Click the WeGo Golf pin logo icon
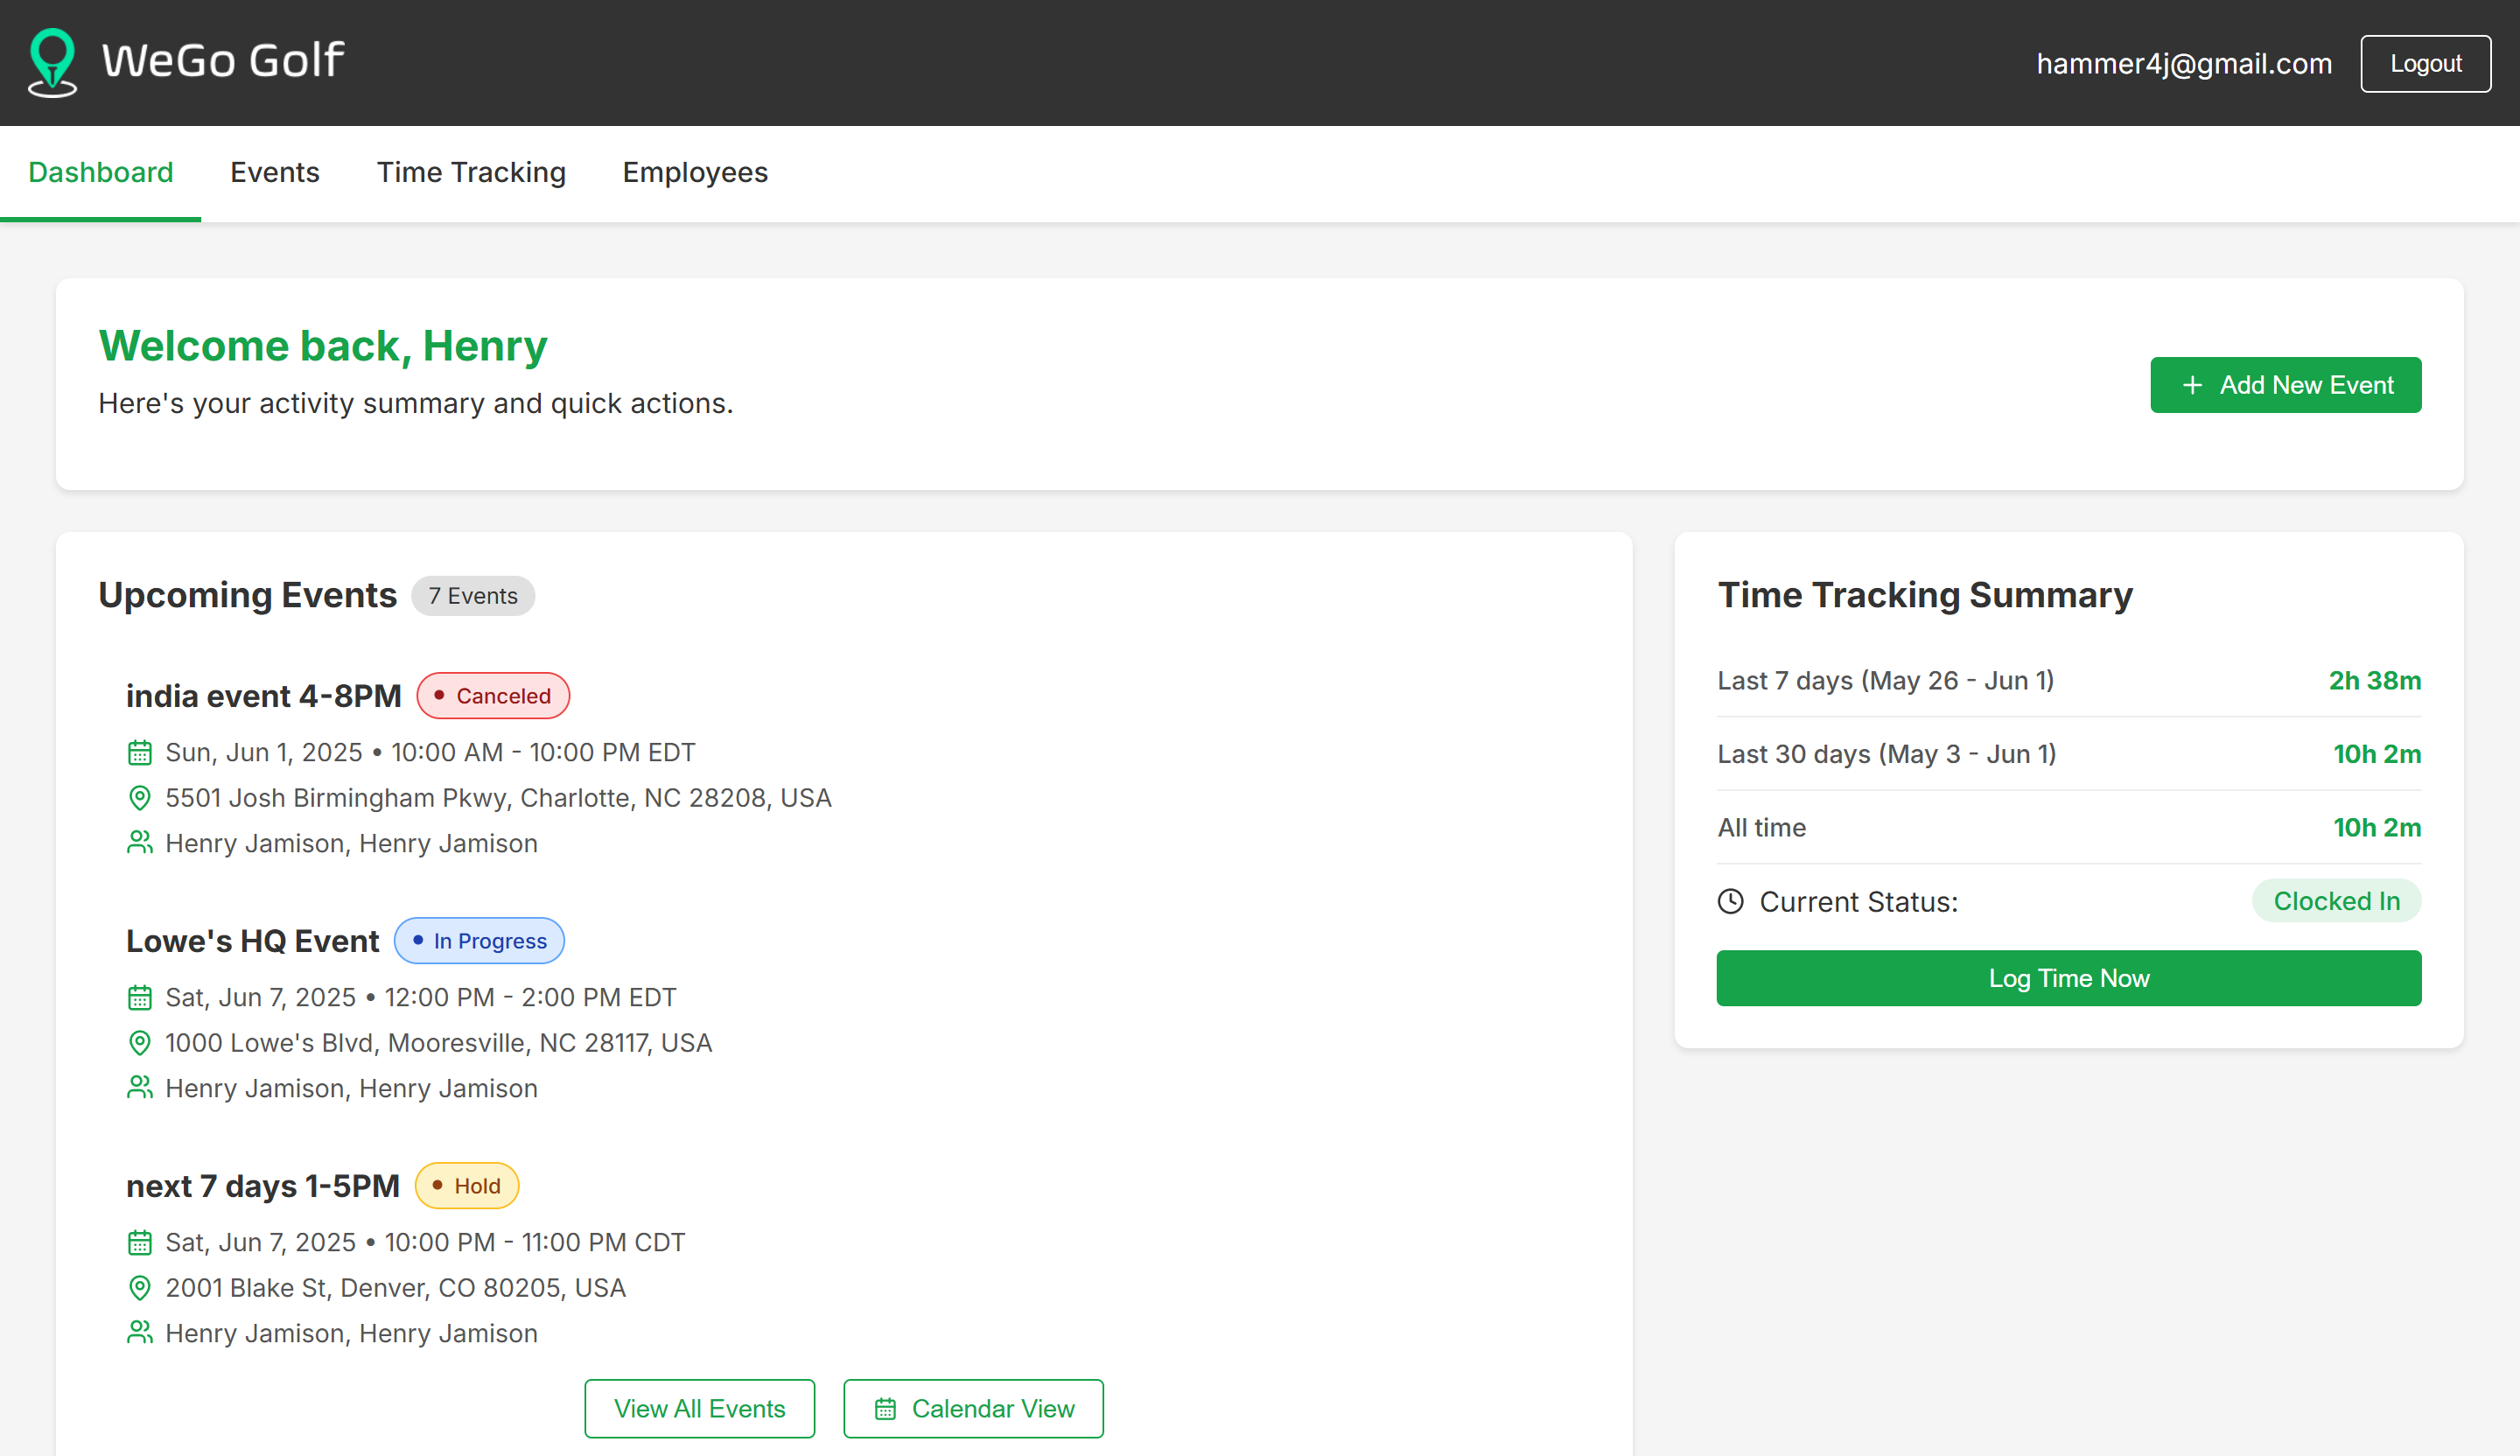This screenshot has width=2520, height=1456. pyautogui.click(x=52, y=62)
